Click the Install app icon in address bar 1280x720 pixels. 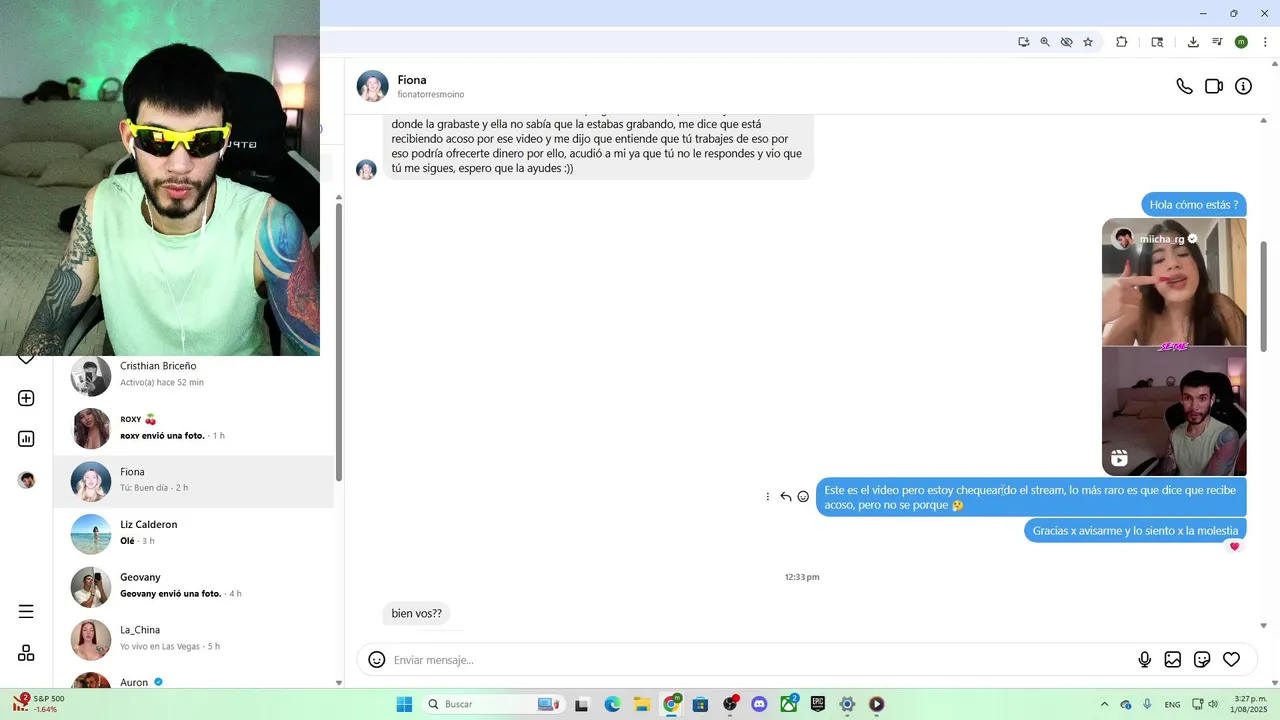click(1024, 42)
